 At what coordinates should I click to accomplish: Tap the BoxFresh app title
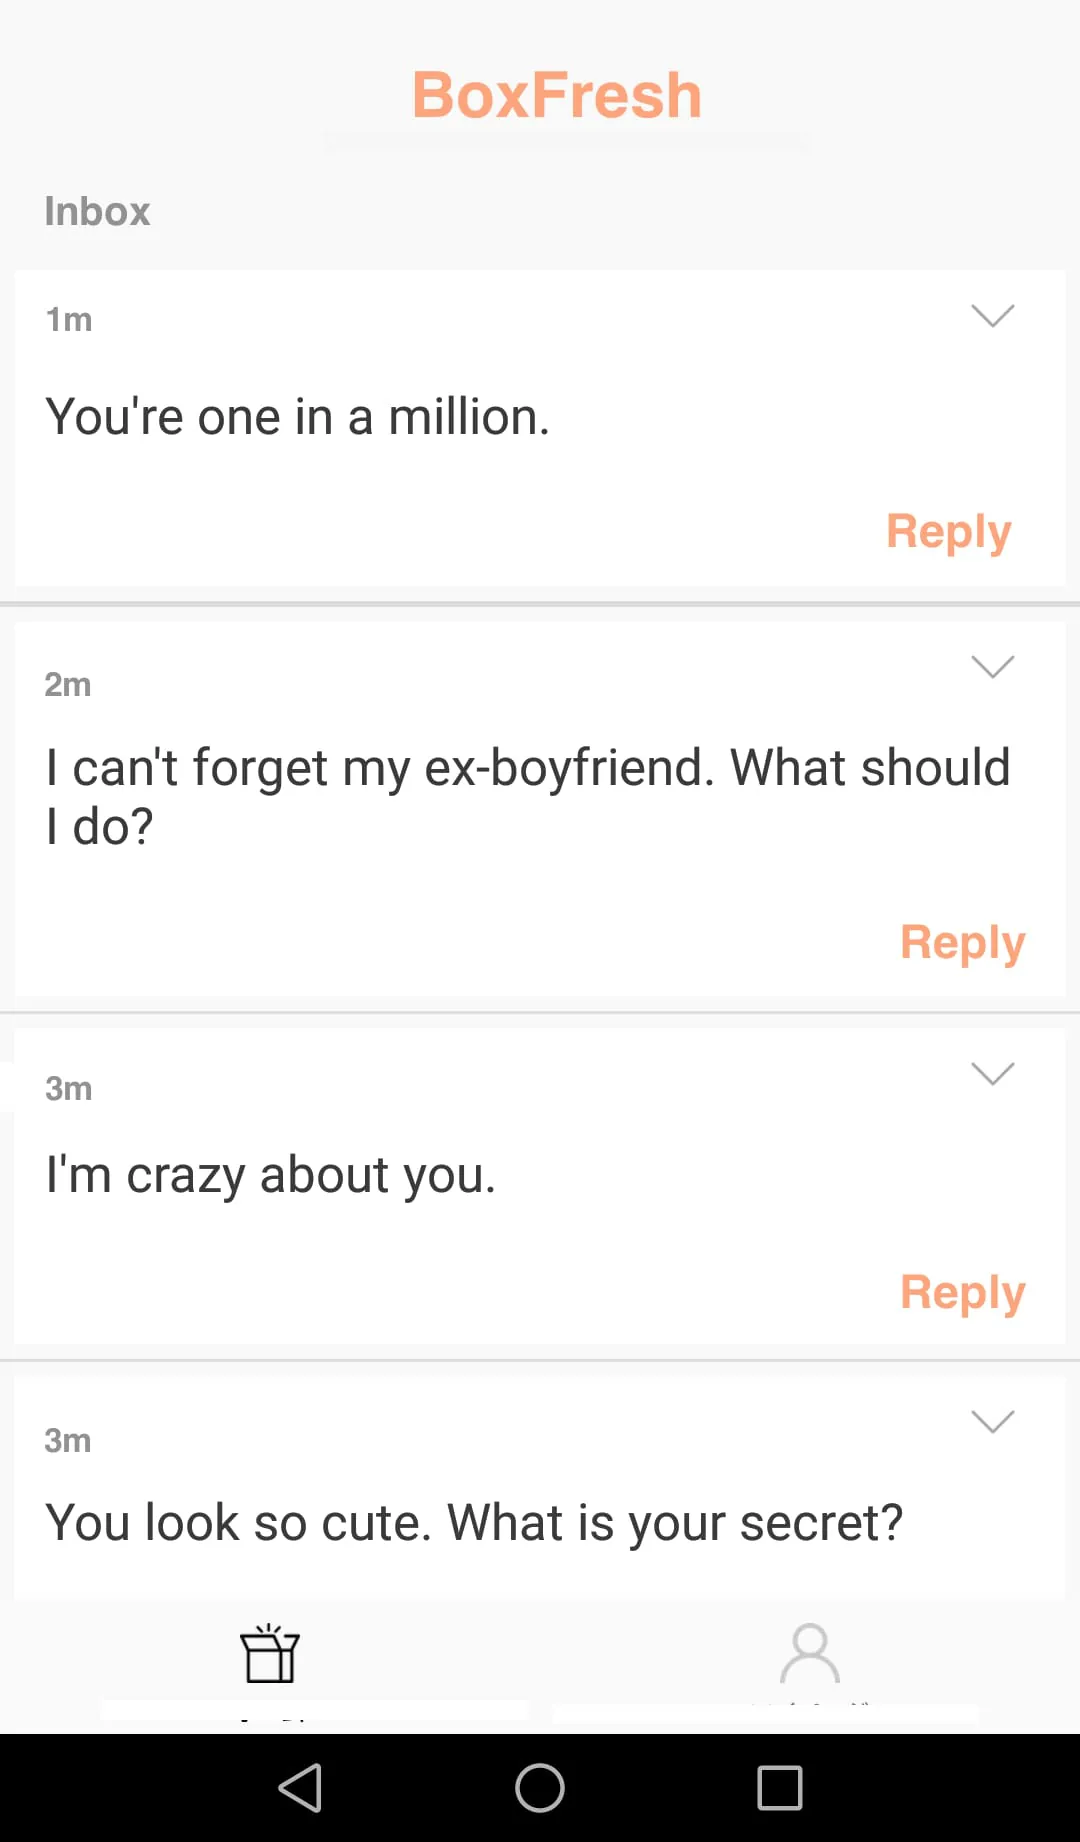(556, 94)
